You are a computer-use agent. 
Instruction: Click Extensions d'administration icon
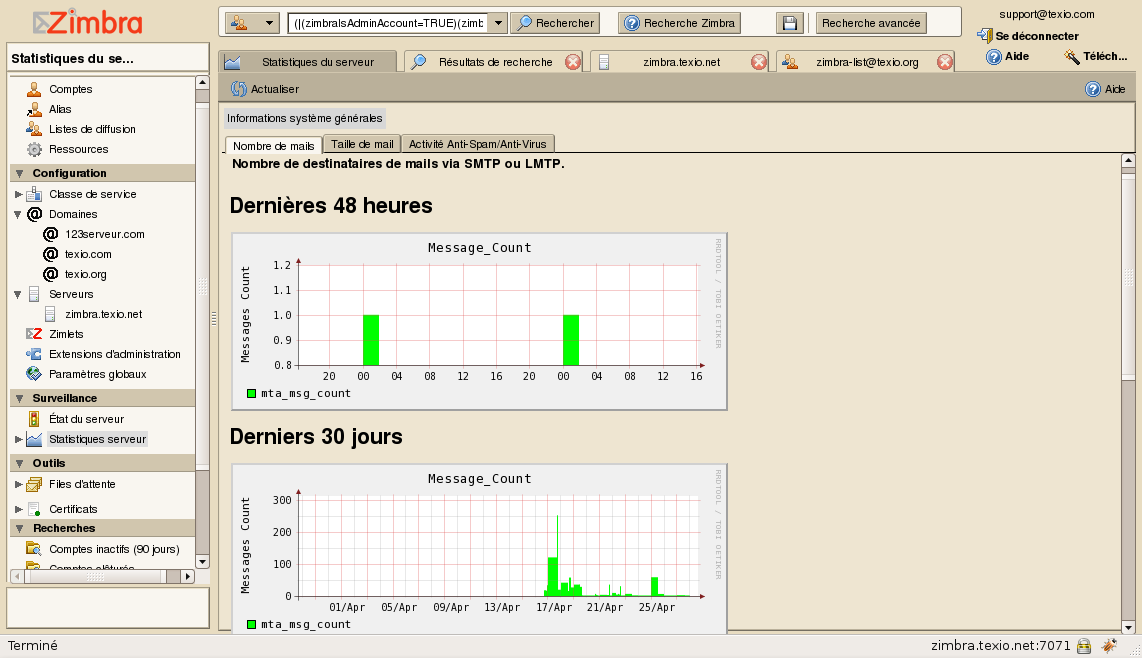(x=34, y=354)
